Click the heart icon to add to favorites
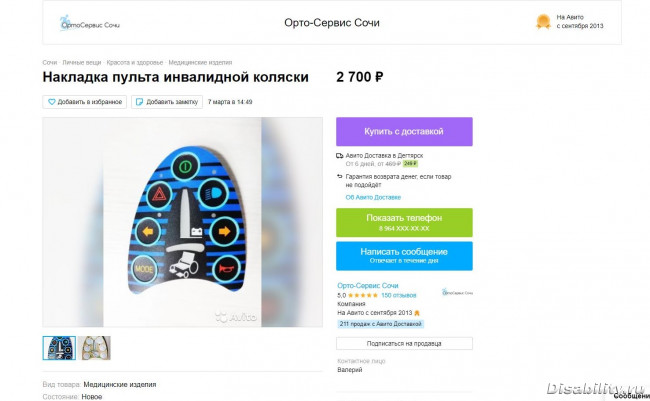Image resolution: width=650 pixels, height=401 pixels. (x=51, y=102)
